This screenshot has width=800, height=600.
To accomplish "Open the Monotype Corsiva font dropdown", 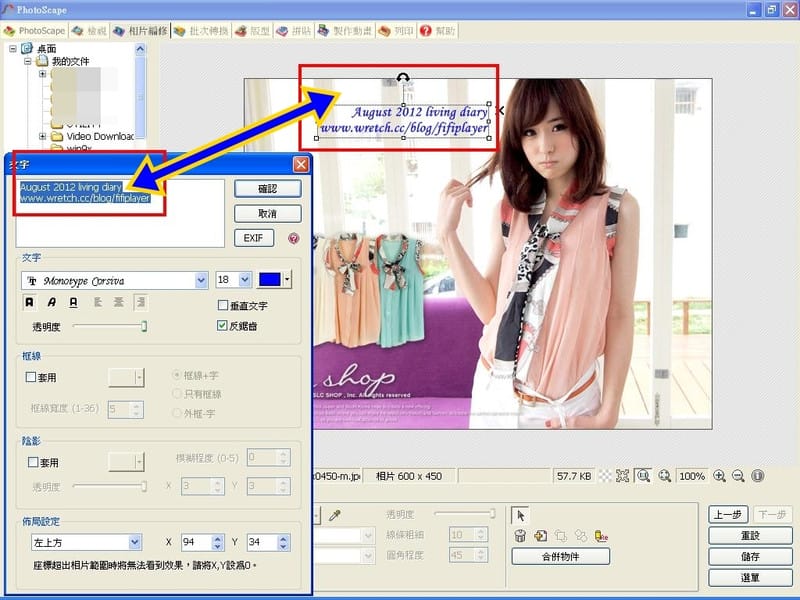I will coord(200,281).
